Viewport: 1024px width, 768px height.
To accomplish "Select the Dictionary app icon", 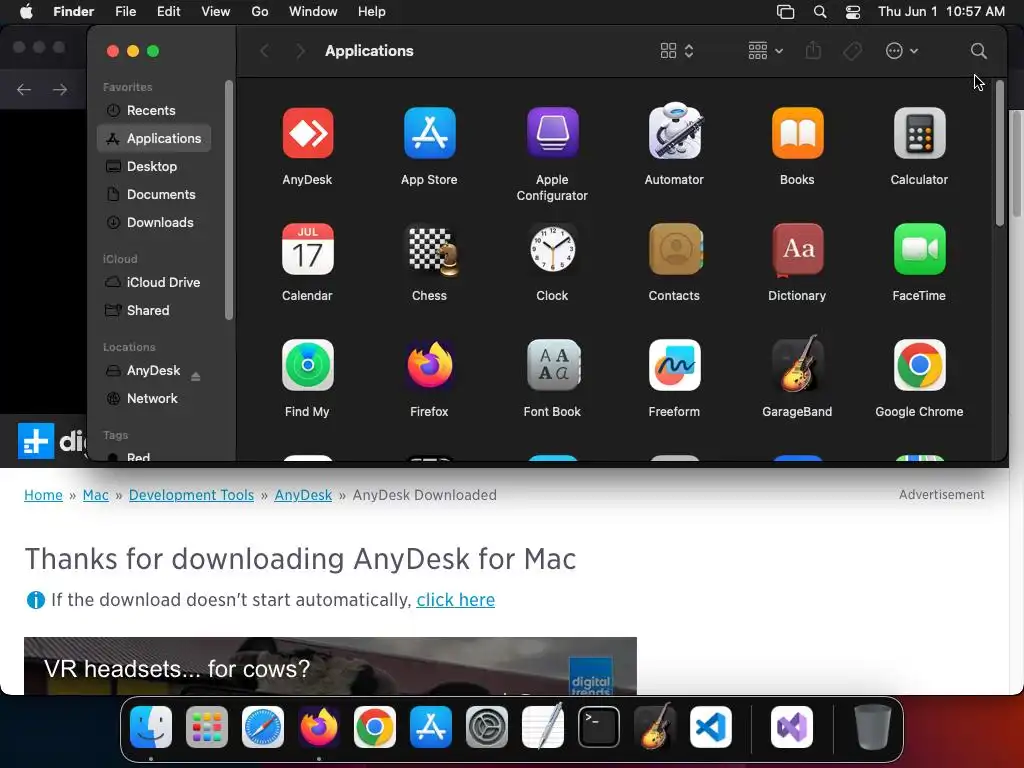I will (x=797, y=249).
